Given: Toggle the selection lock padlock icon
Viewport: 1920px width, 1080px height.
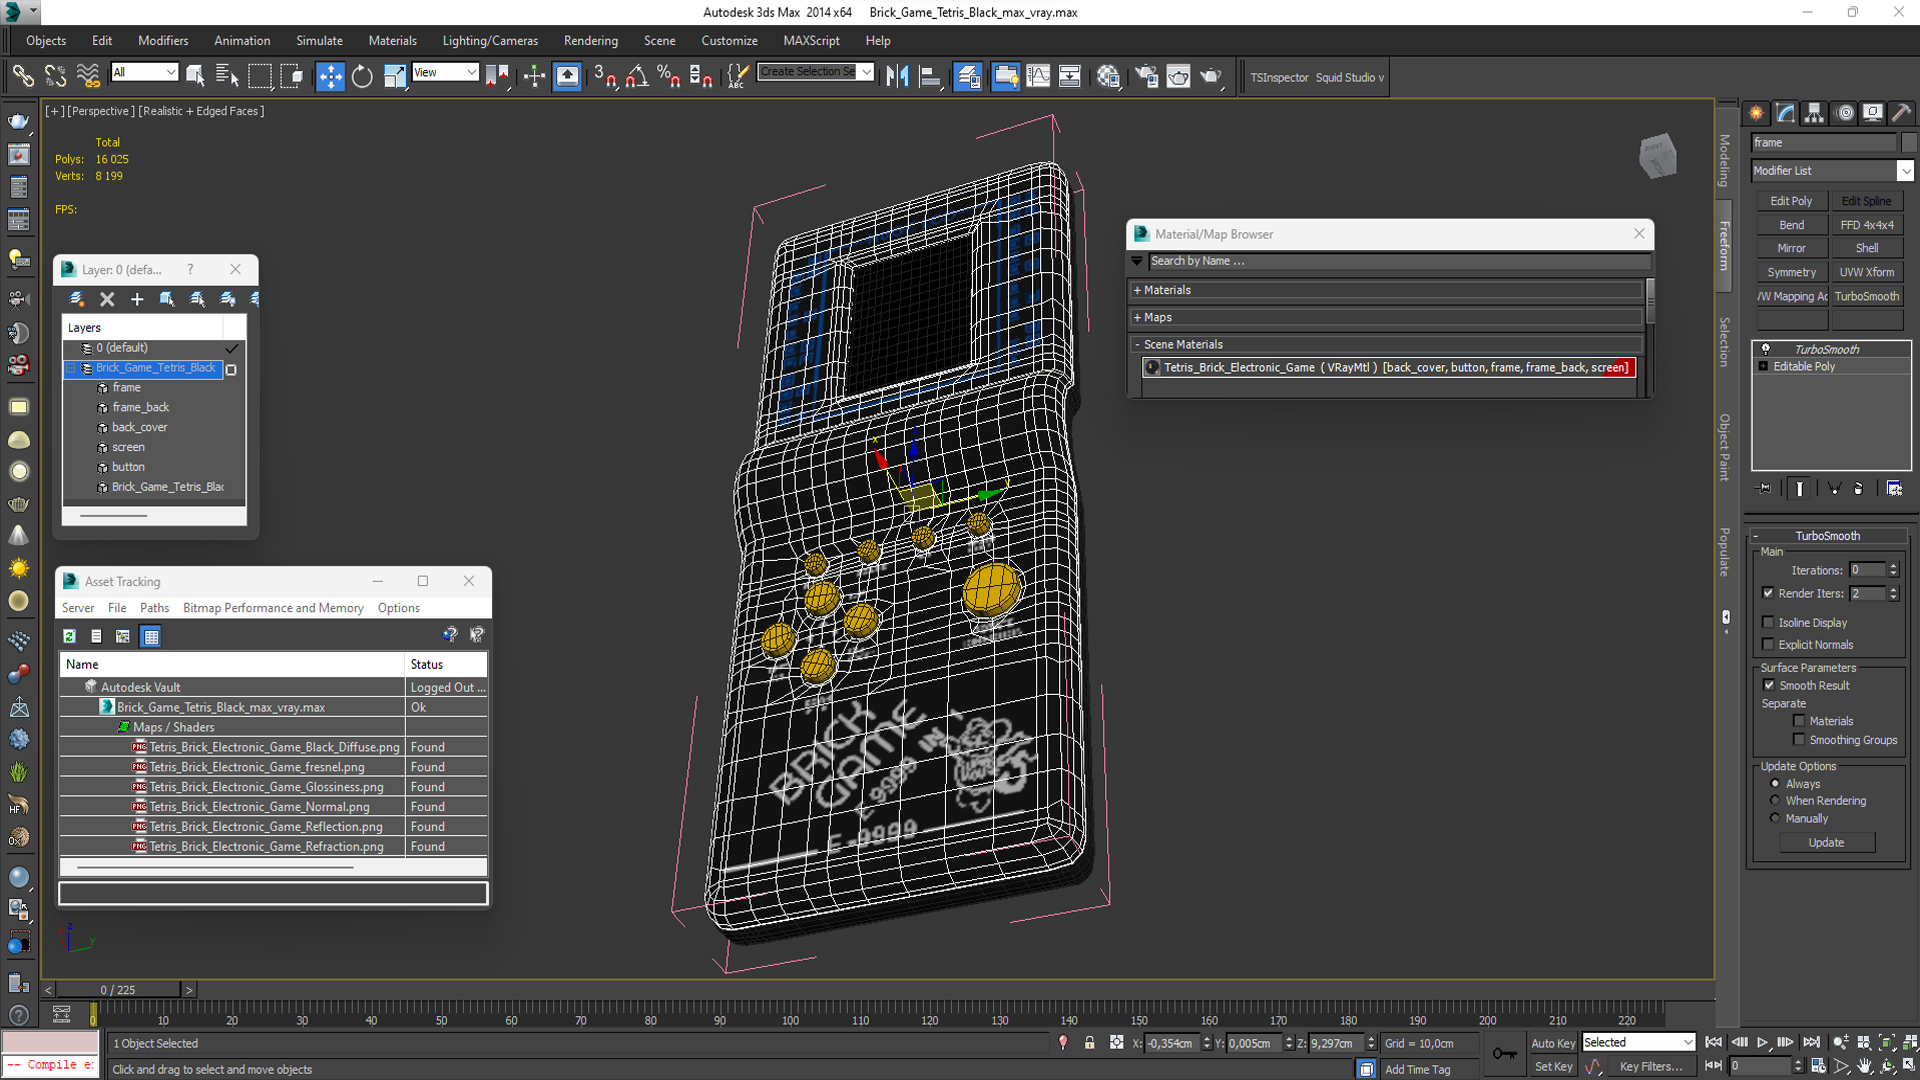Looking at the screenshot, I should pos(1089,1043).
